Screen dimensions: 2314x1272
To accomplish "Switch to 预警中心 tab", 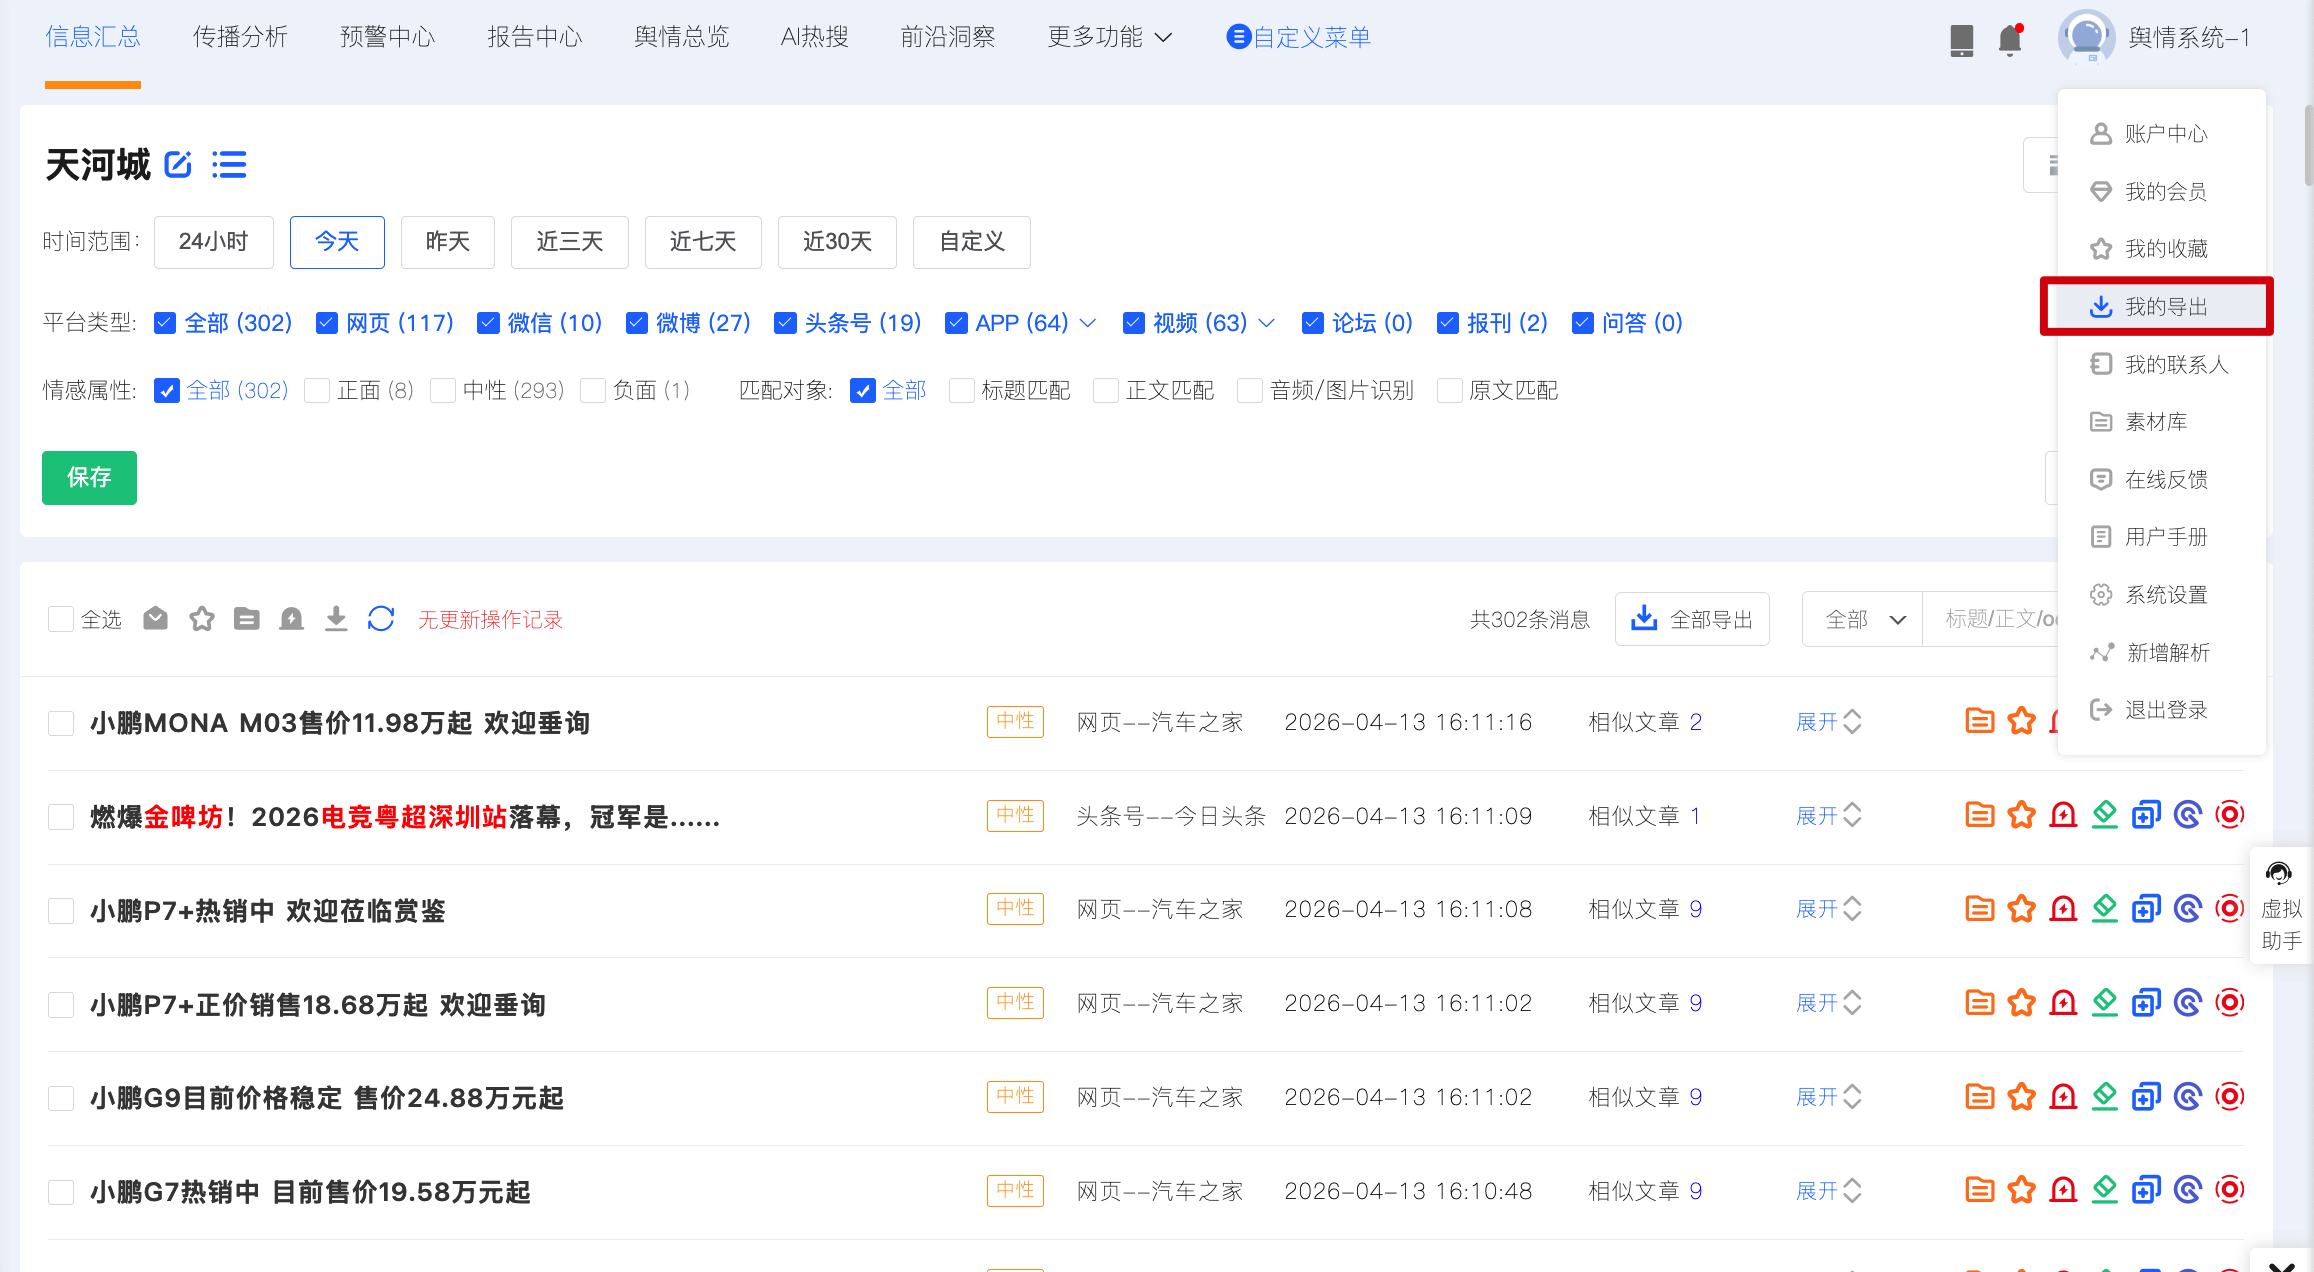I will click(x=387, y=37).
